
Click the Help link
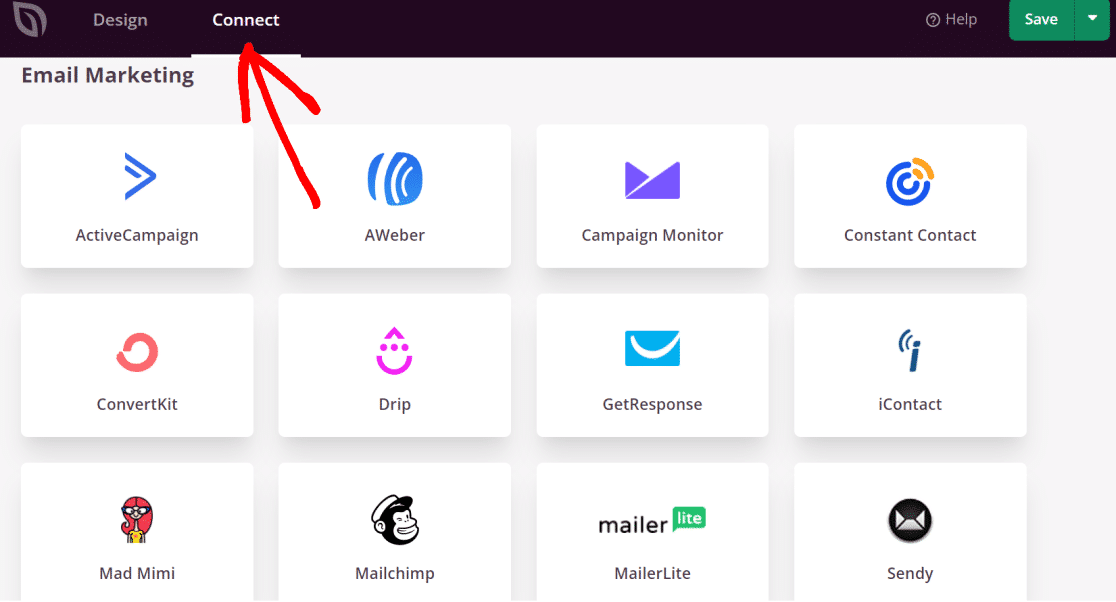(960, 19)
